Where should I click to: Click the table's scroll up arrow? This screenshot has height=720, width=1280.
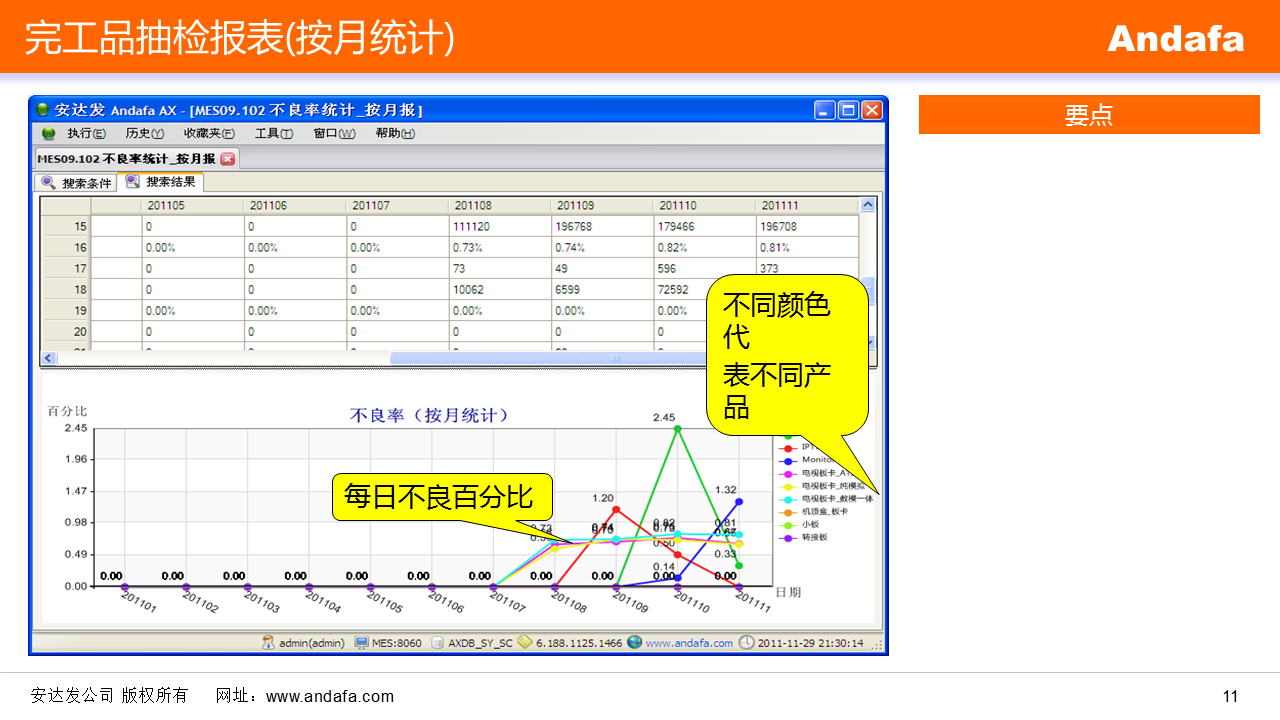point(867,205)
